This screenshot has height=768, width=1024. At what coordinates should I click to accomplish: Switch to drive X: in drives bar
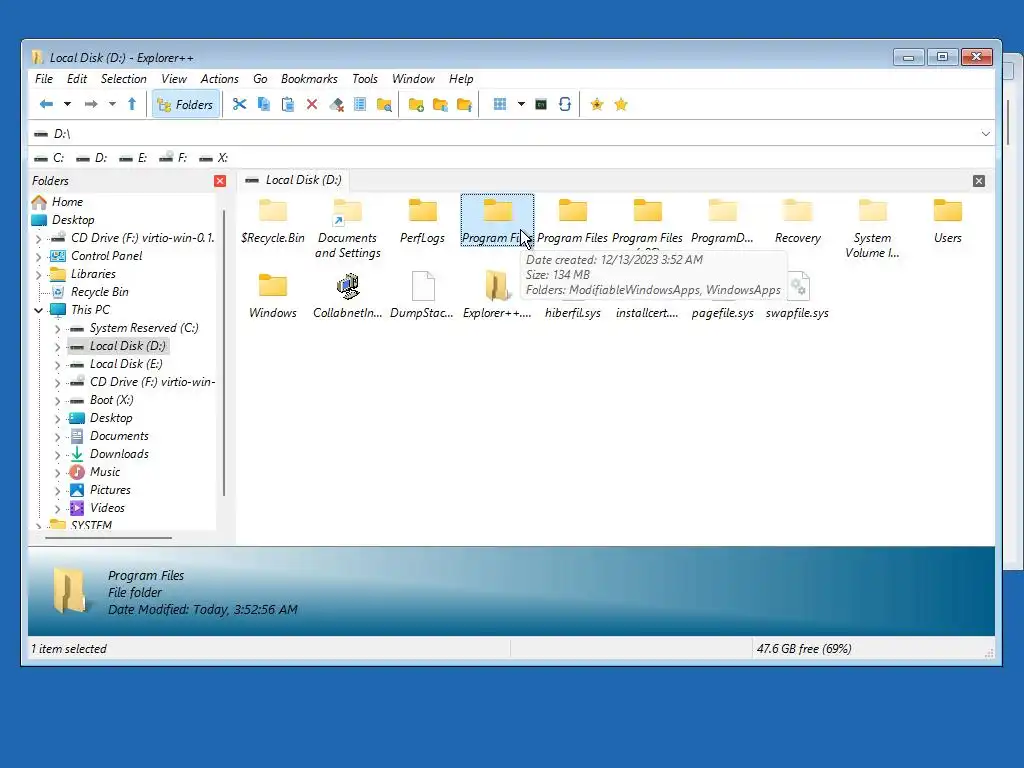[x=214, y=158]
